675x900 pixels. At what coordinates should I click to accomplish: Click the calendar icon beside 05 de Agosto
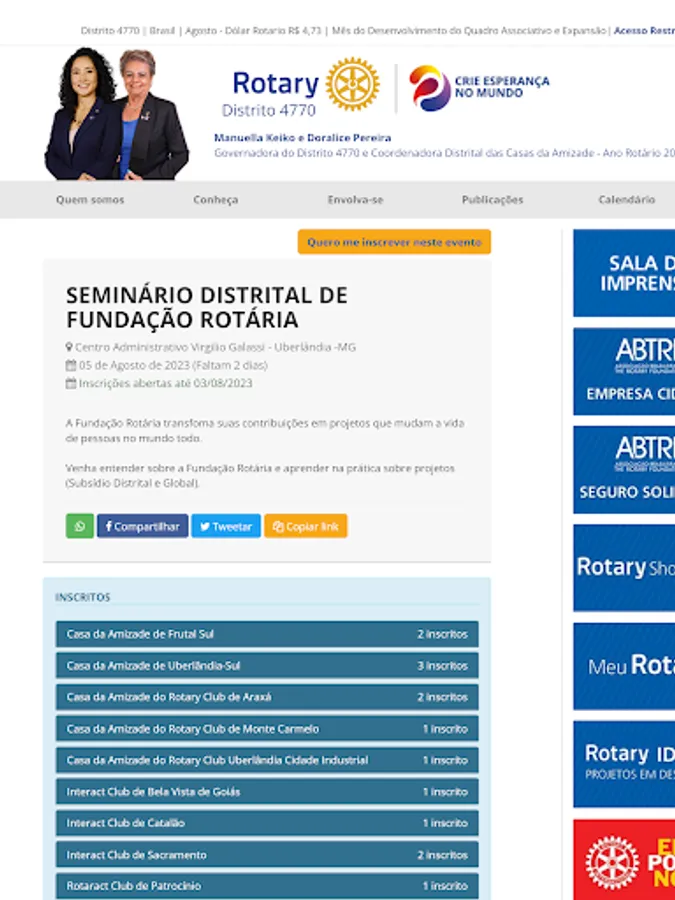coord(71,365)
